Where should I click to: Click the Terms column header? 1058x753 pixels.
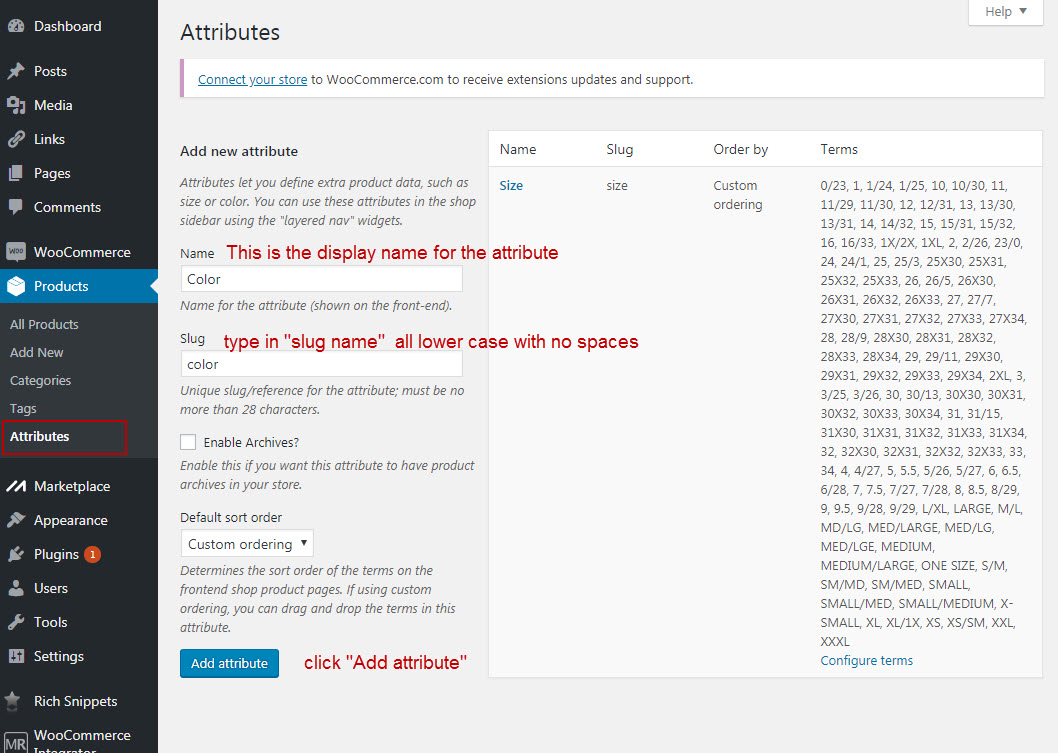coord(839,149)
